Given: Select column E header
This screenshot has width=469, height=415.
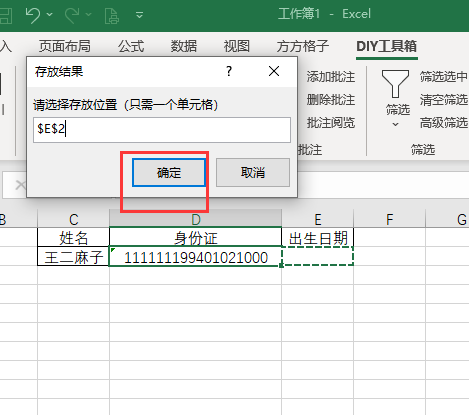Looking at the screenshot, I should (x=318, y=219).
